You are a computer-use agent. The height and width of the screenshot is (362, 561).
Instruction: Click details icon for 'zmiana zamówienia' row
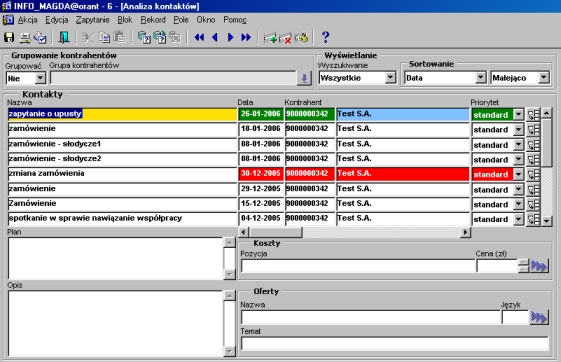coord(533,174)
